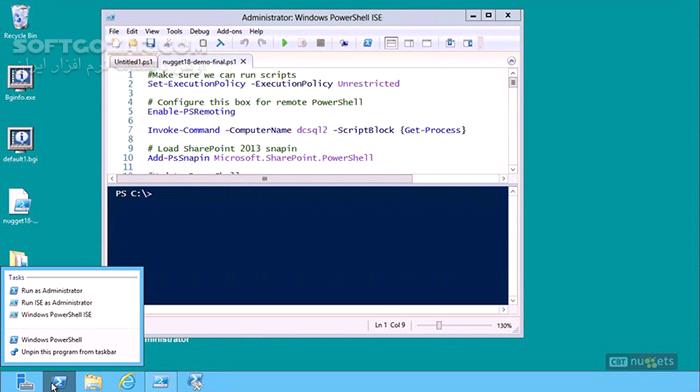700x392 pixels.
Task: Click the Ln 1 Col 9 status text
Action: (390, 325)
